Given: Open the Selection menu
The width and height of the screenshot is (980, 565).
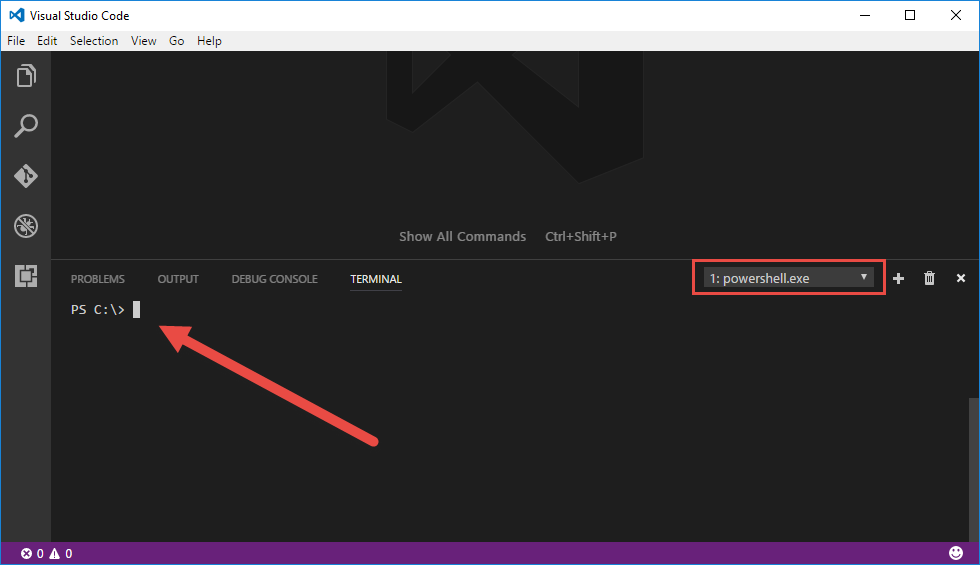Looking at the screenshot, I should [94, 41].
